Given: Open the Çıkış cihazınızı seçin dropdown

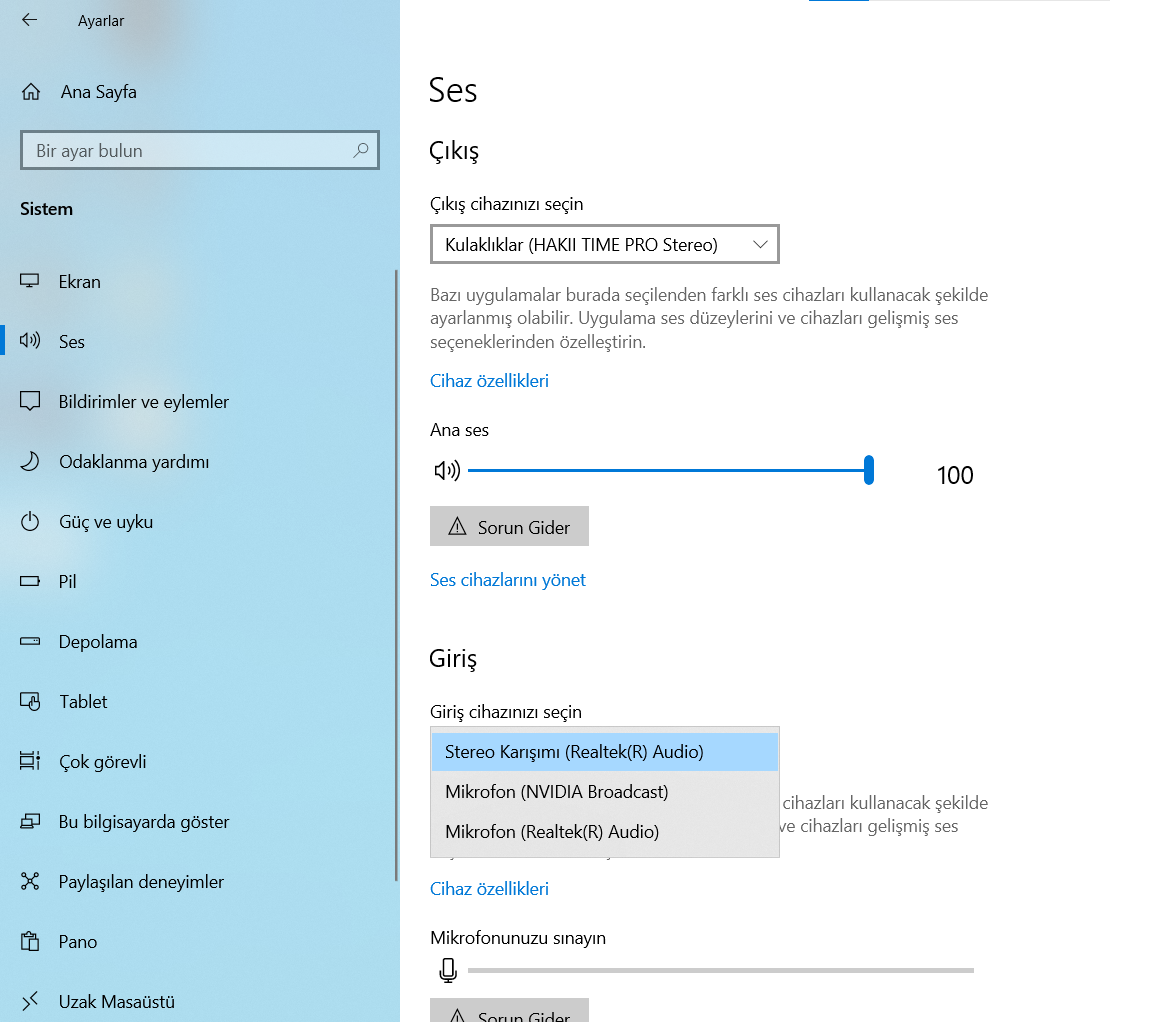Looking at the screenshot, I should [x=604, y=244].
